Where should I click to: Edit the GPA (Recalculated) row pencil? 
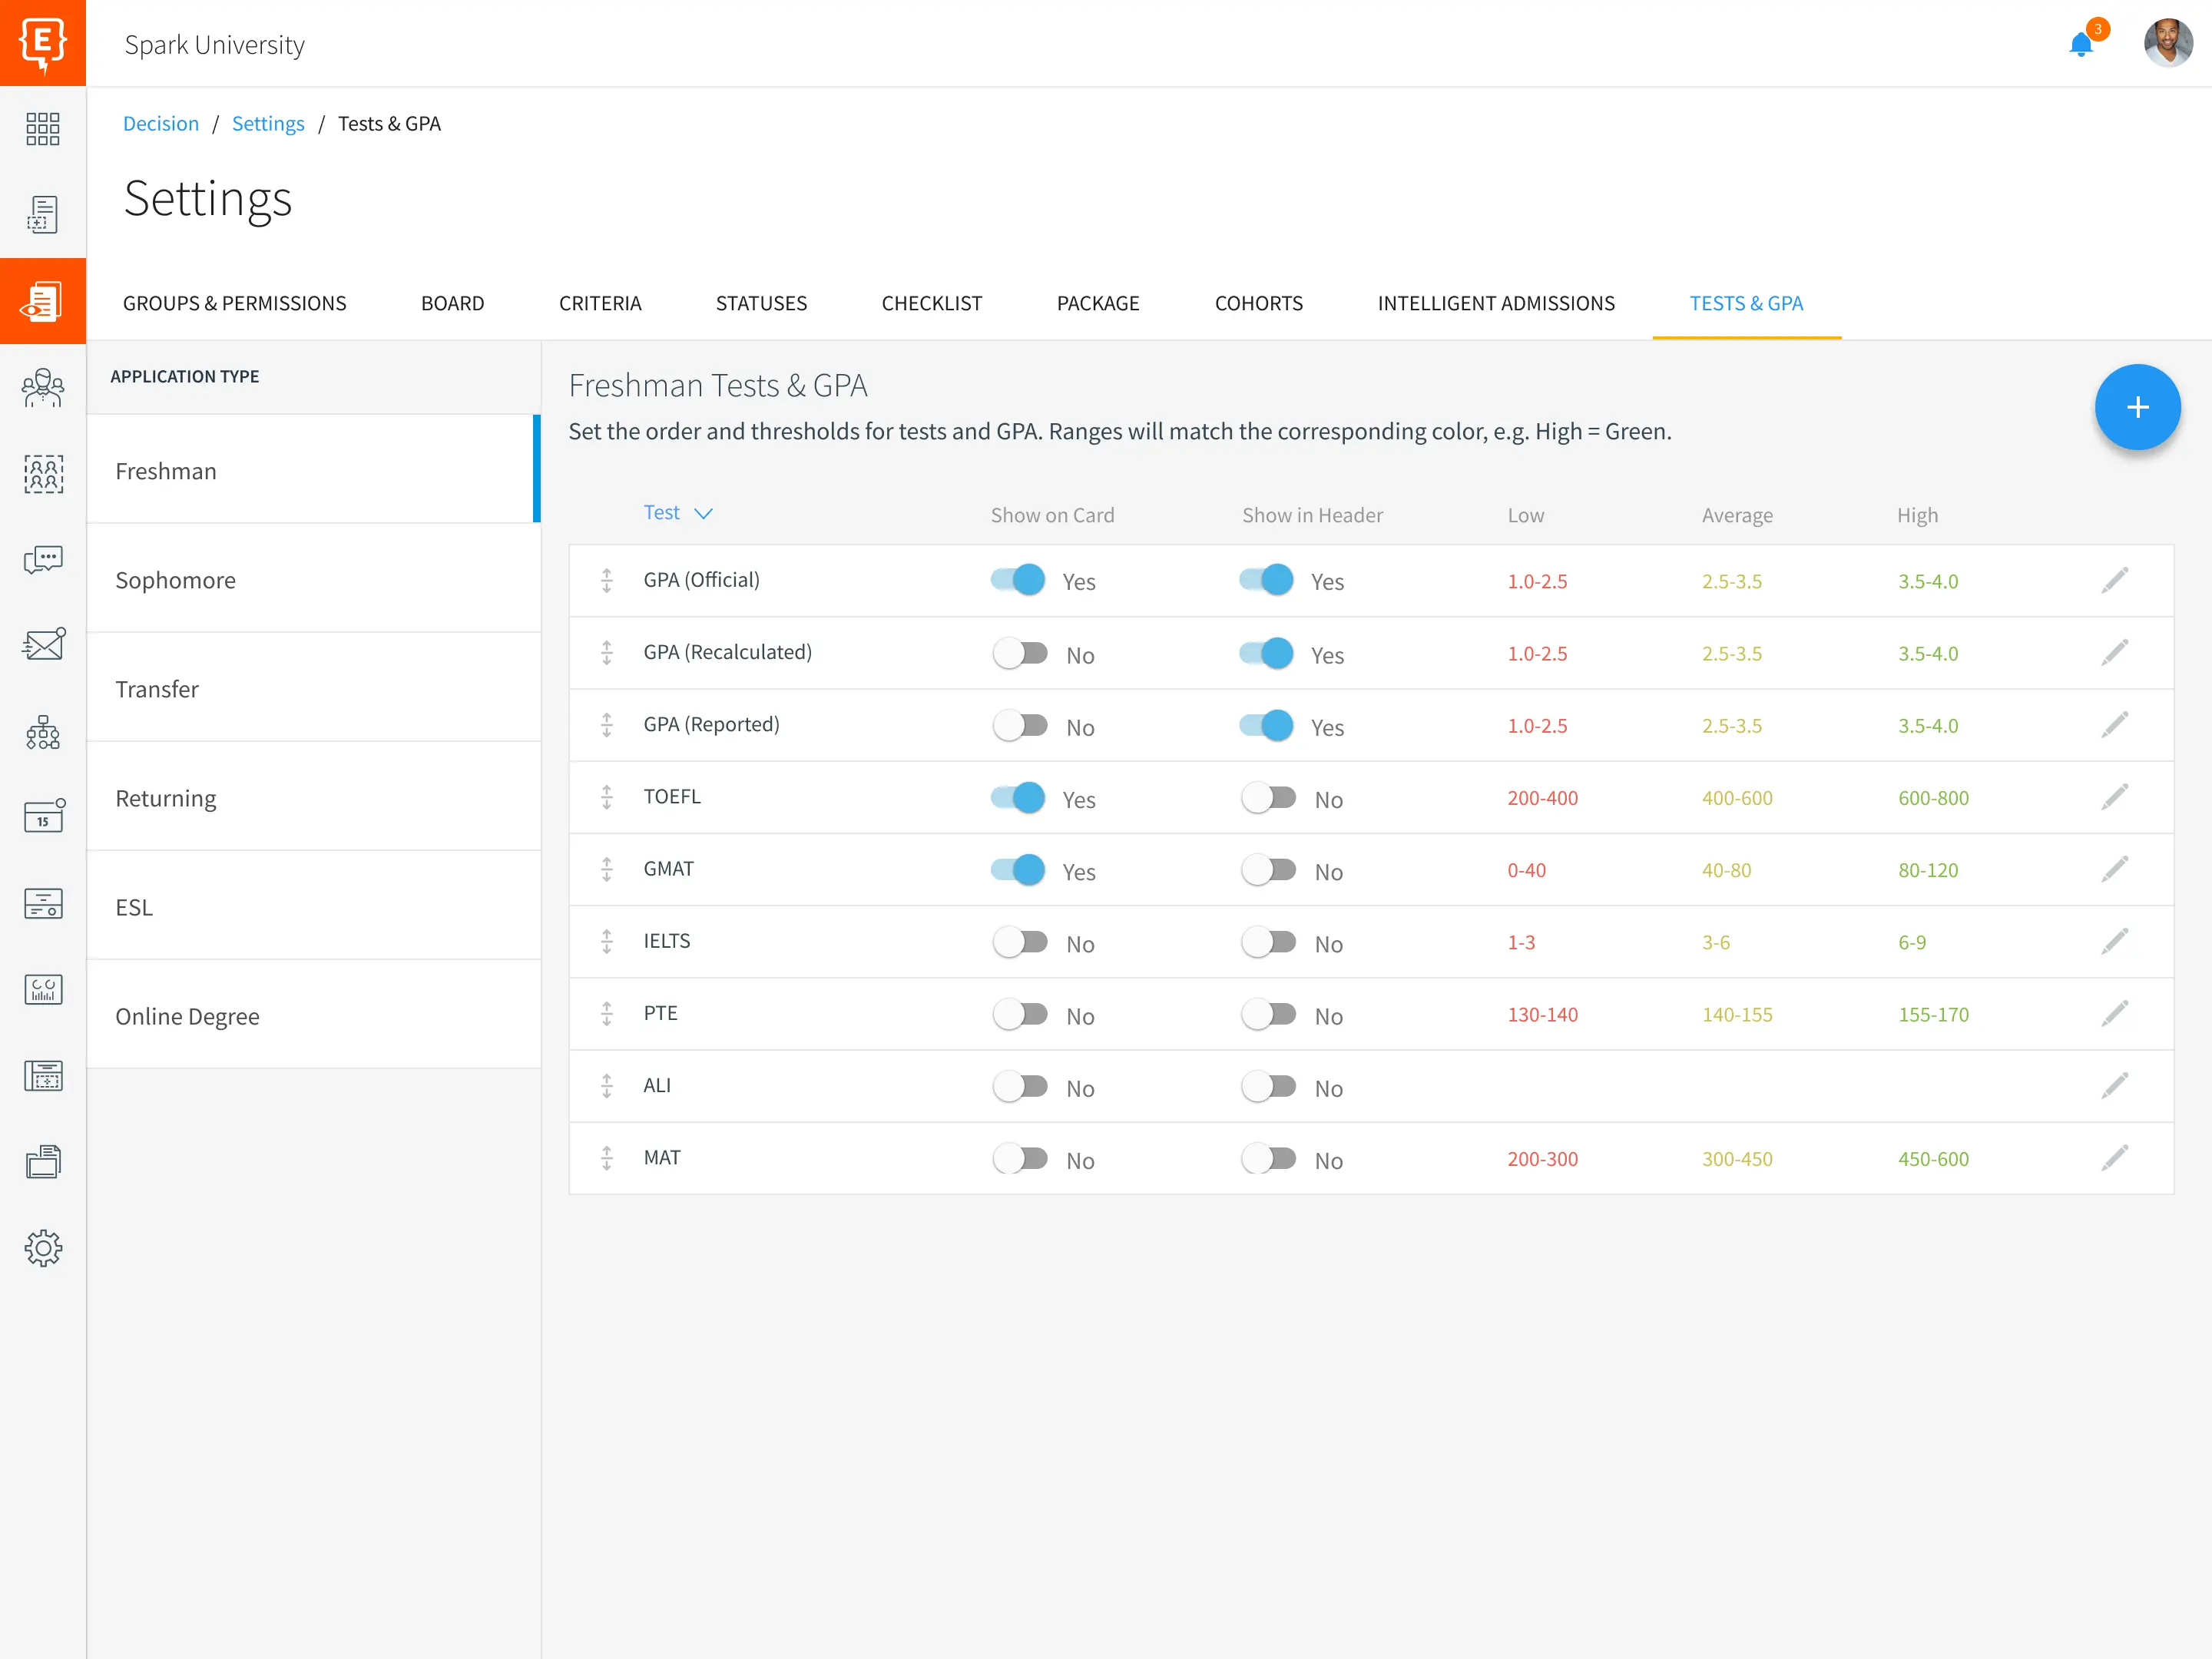[2114, 652]
